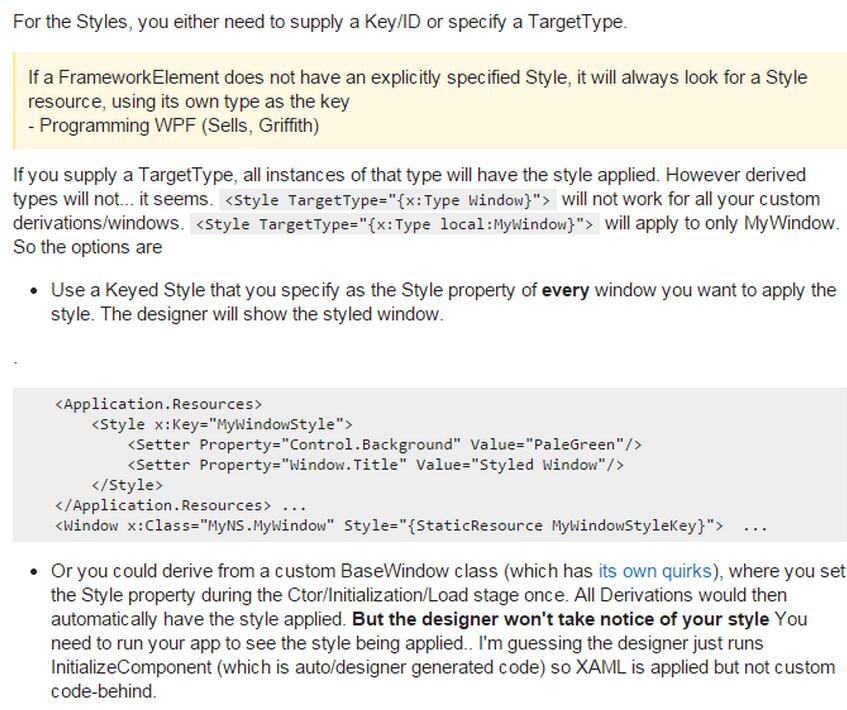Click the text 'code-behind.' at the end
This screenshot has height=710, width=847.
104,691
